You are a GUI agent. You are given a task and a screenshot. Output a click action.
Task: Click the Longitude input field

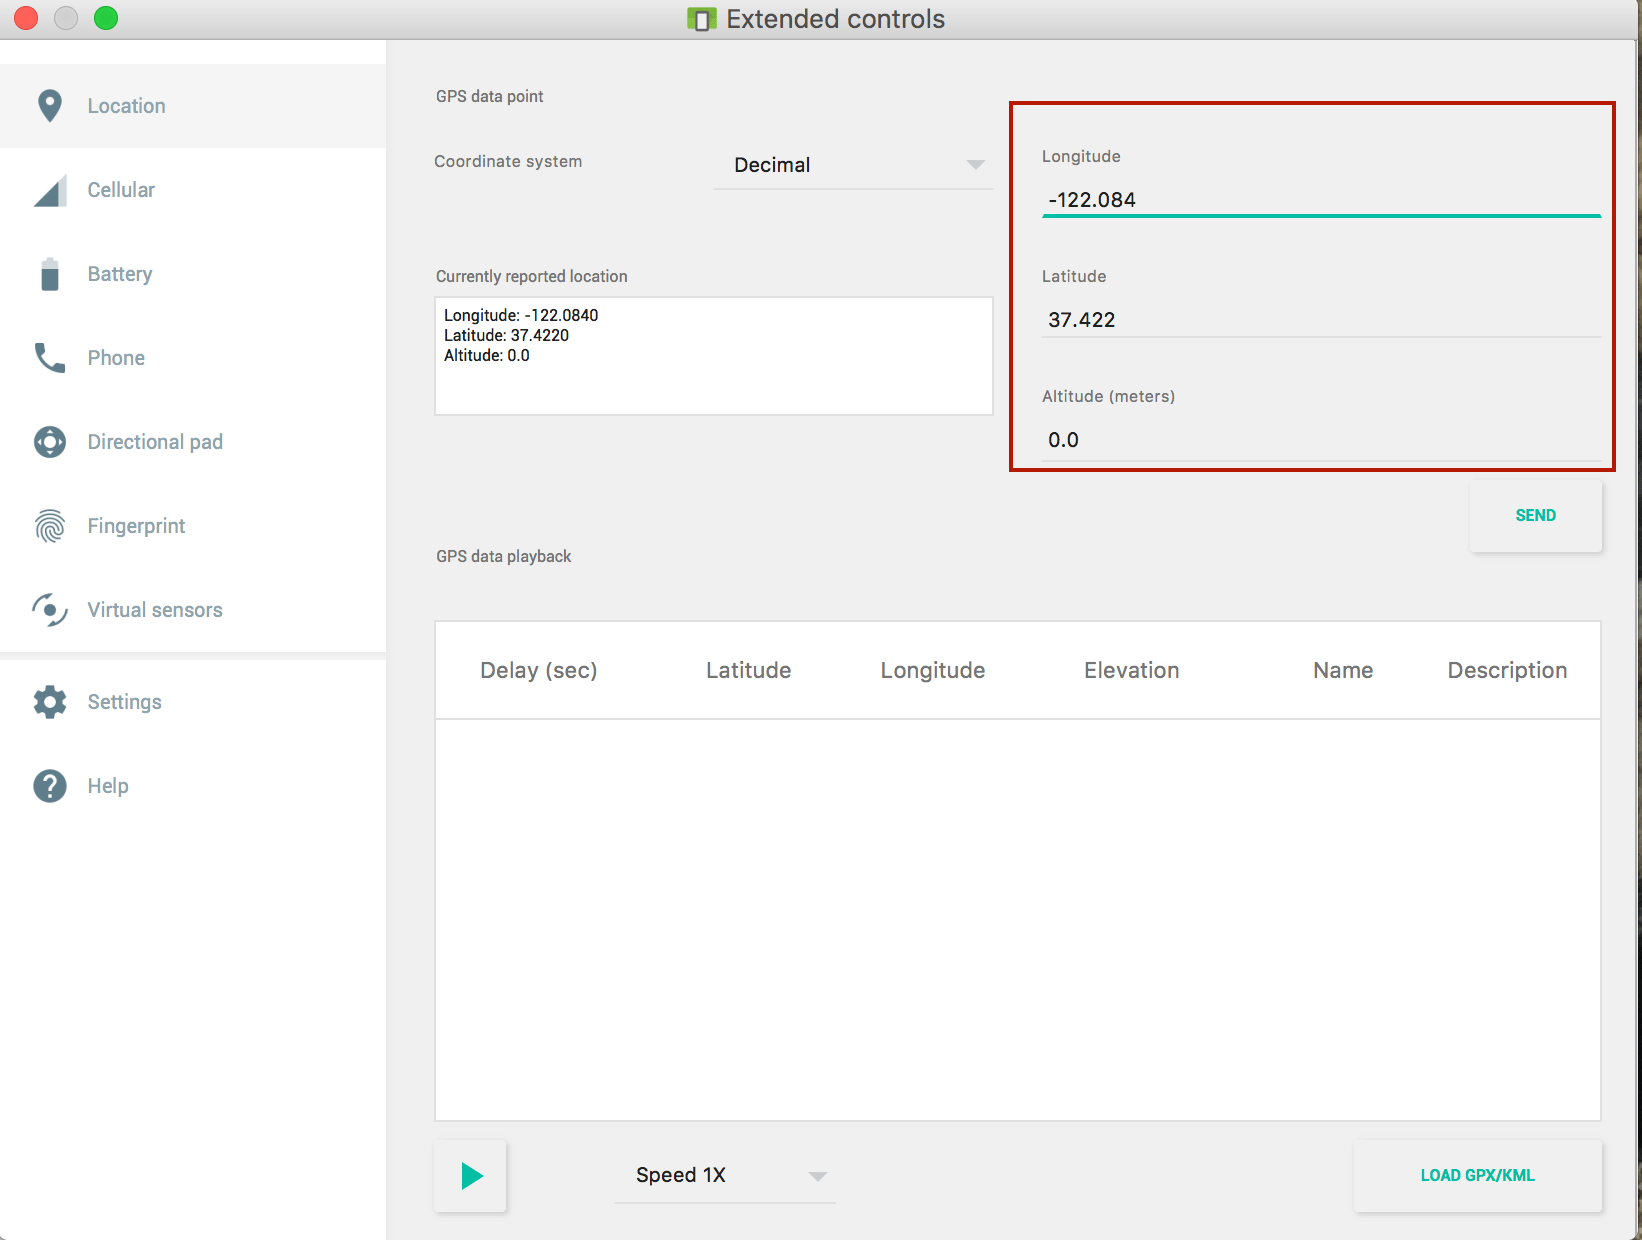[x=1320, y=199]
